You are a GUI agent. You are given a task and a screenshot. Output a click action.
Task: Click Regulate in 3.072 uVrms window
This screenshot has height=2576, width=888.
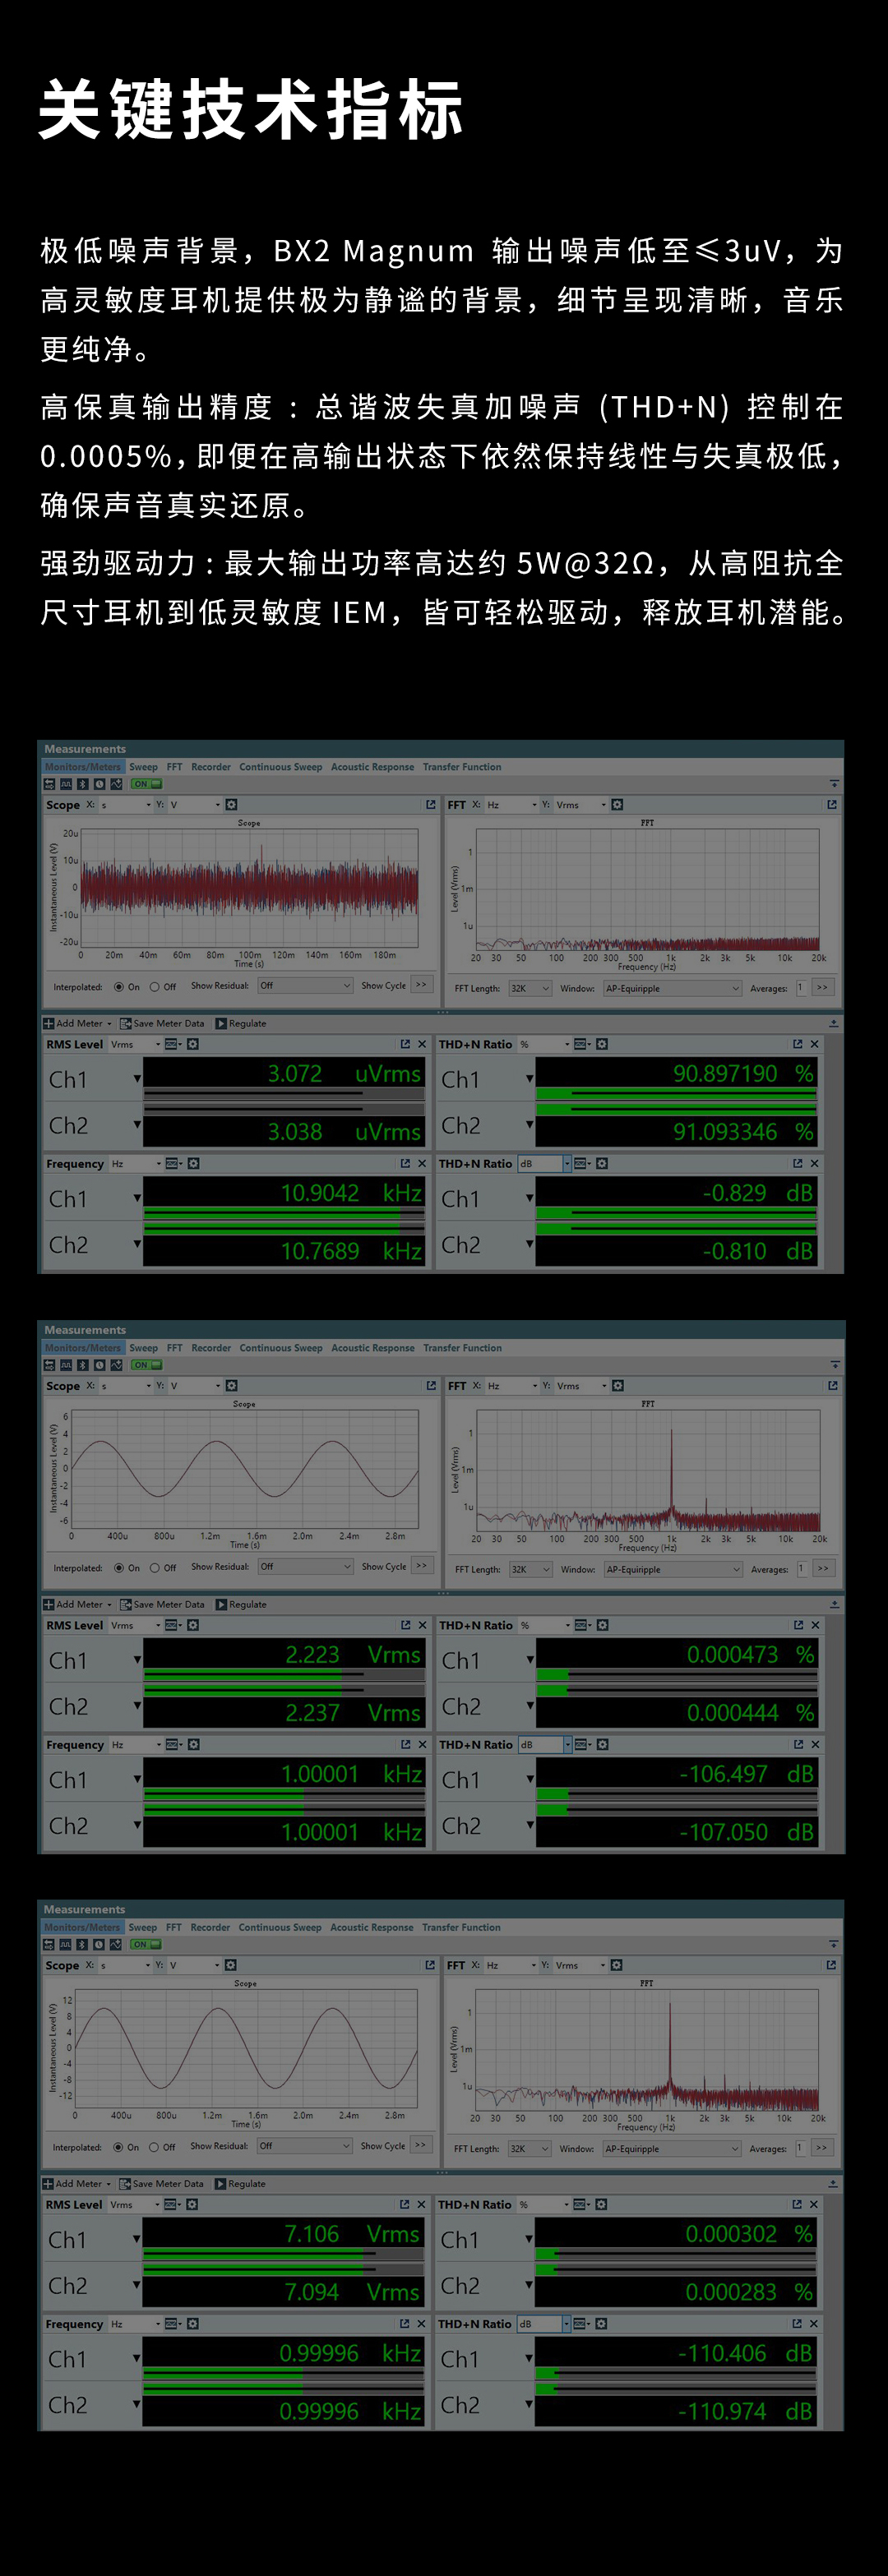pyautogui.click(x=241, y=1023)
